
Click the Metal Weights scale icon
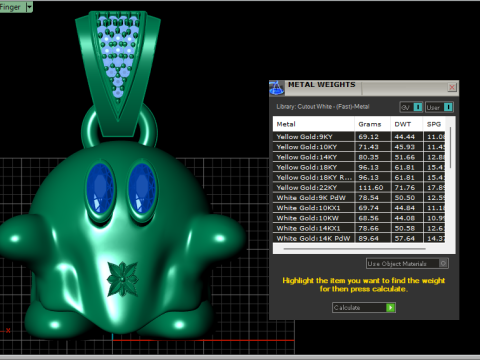point(276,88)
